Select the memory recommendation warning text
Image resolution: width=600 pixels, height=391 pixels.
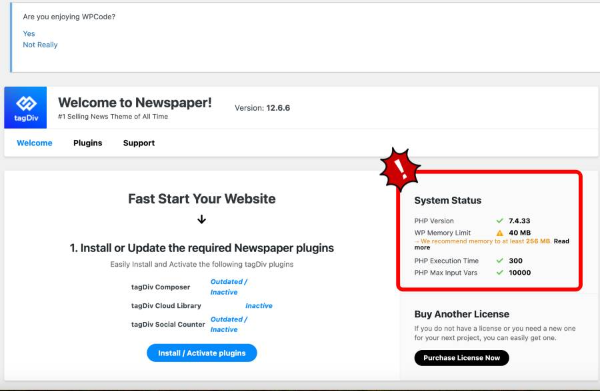pos(482,241)
